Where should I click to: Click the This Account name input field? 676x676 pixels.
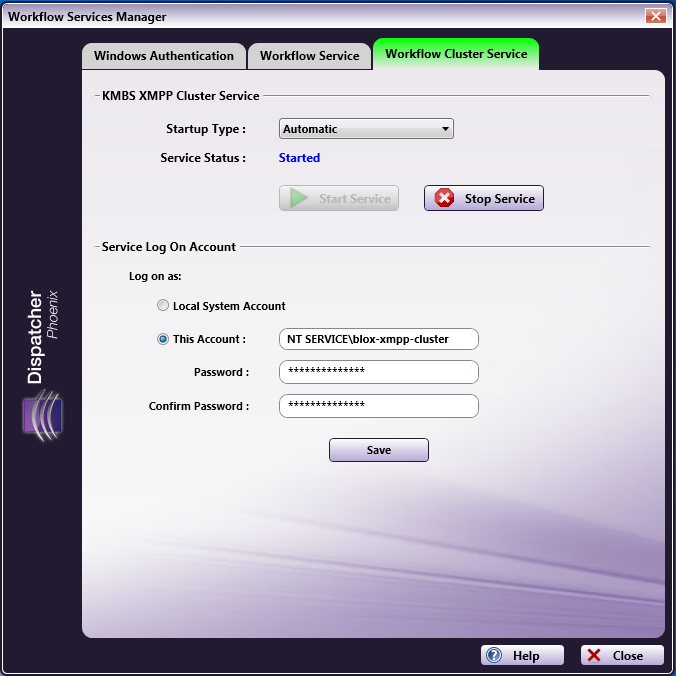379,339
